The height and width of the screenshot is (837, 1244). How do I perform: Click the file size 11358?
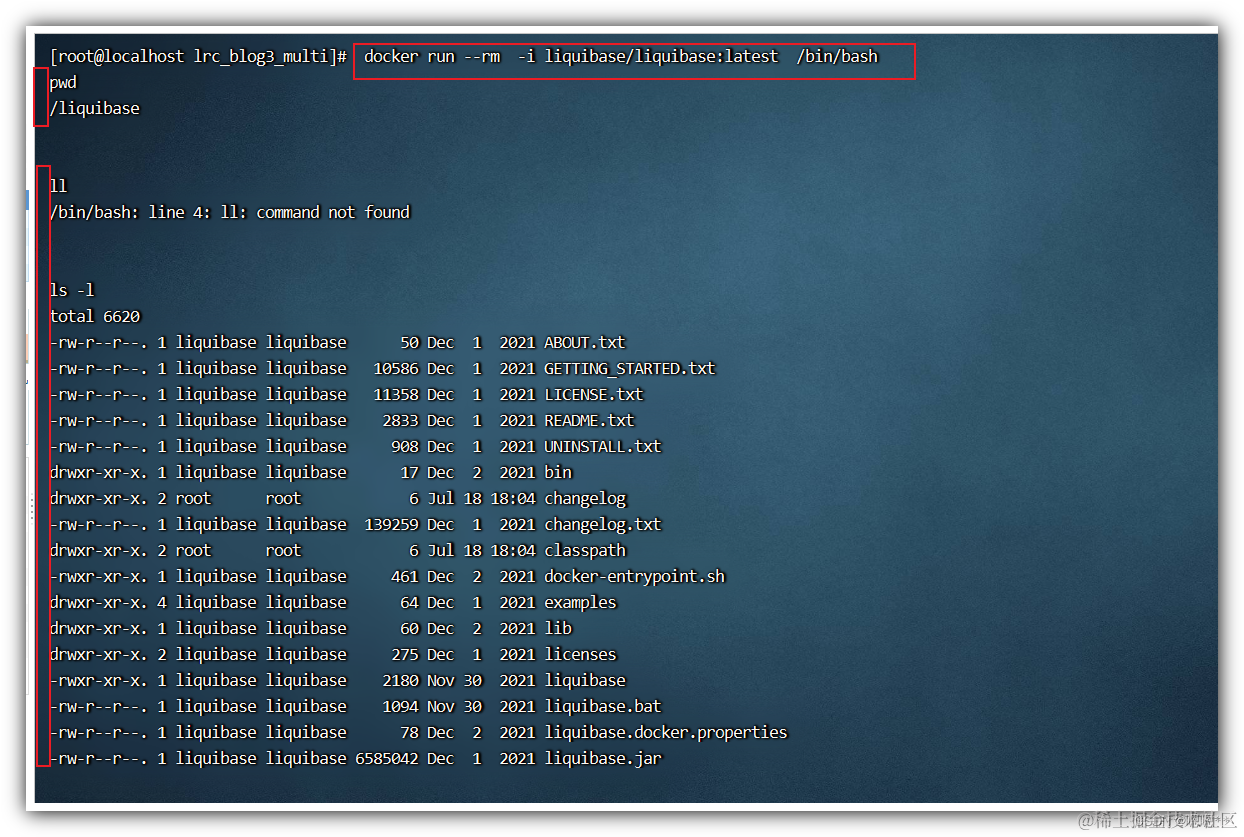tap(396, 394)
